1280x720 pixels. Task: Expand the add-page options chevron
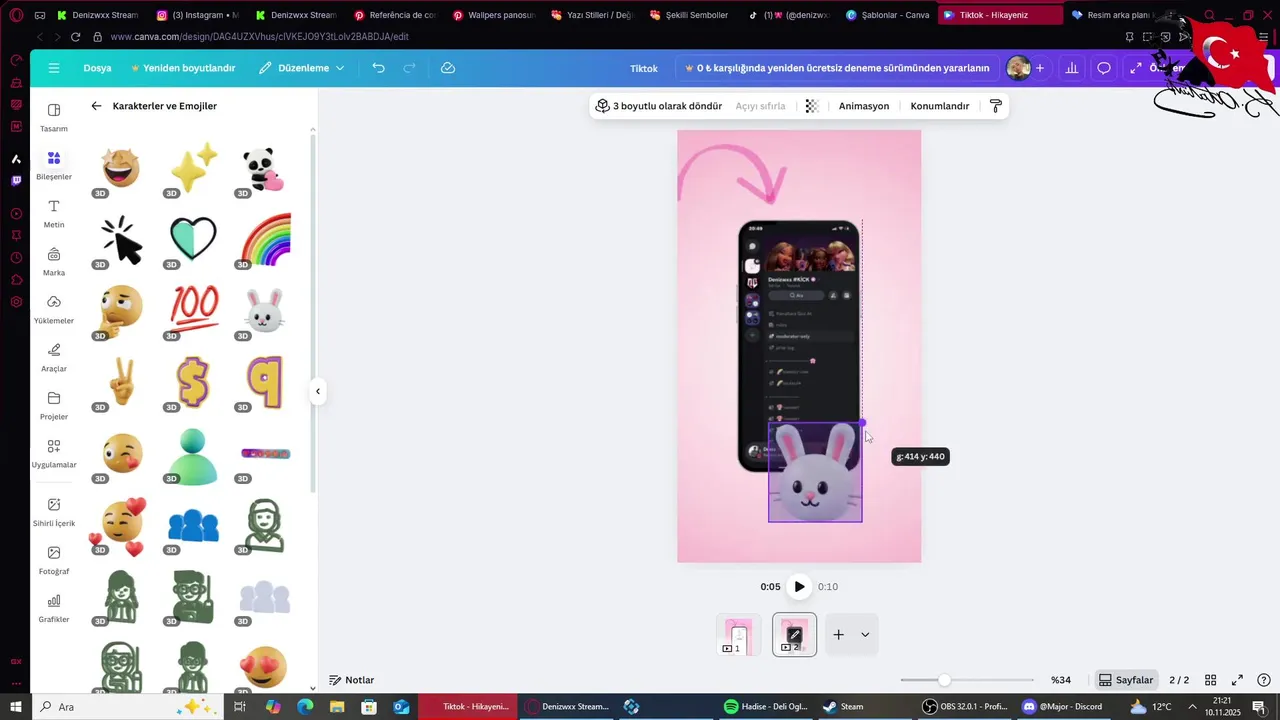click(865, 634)
